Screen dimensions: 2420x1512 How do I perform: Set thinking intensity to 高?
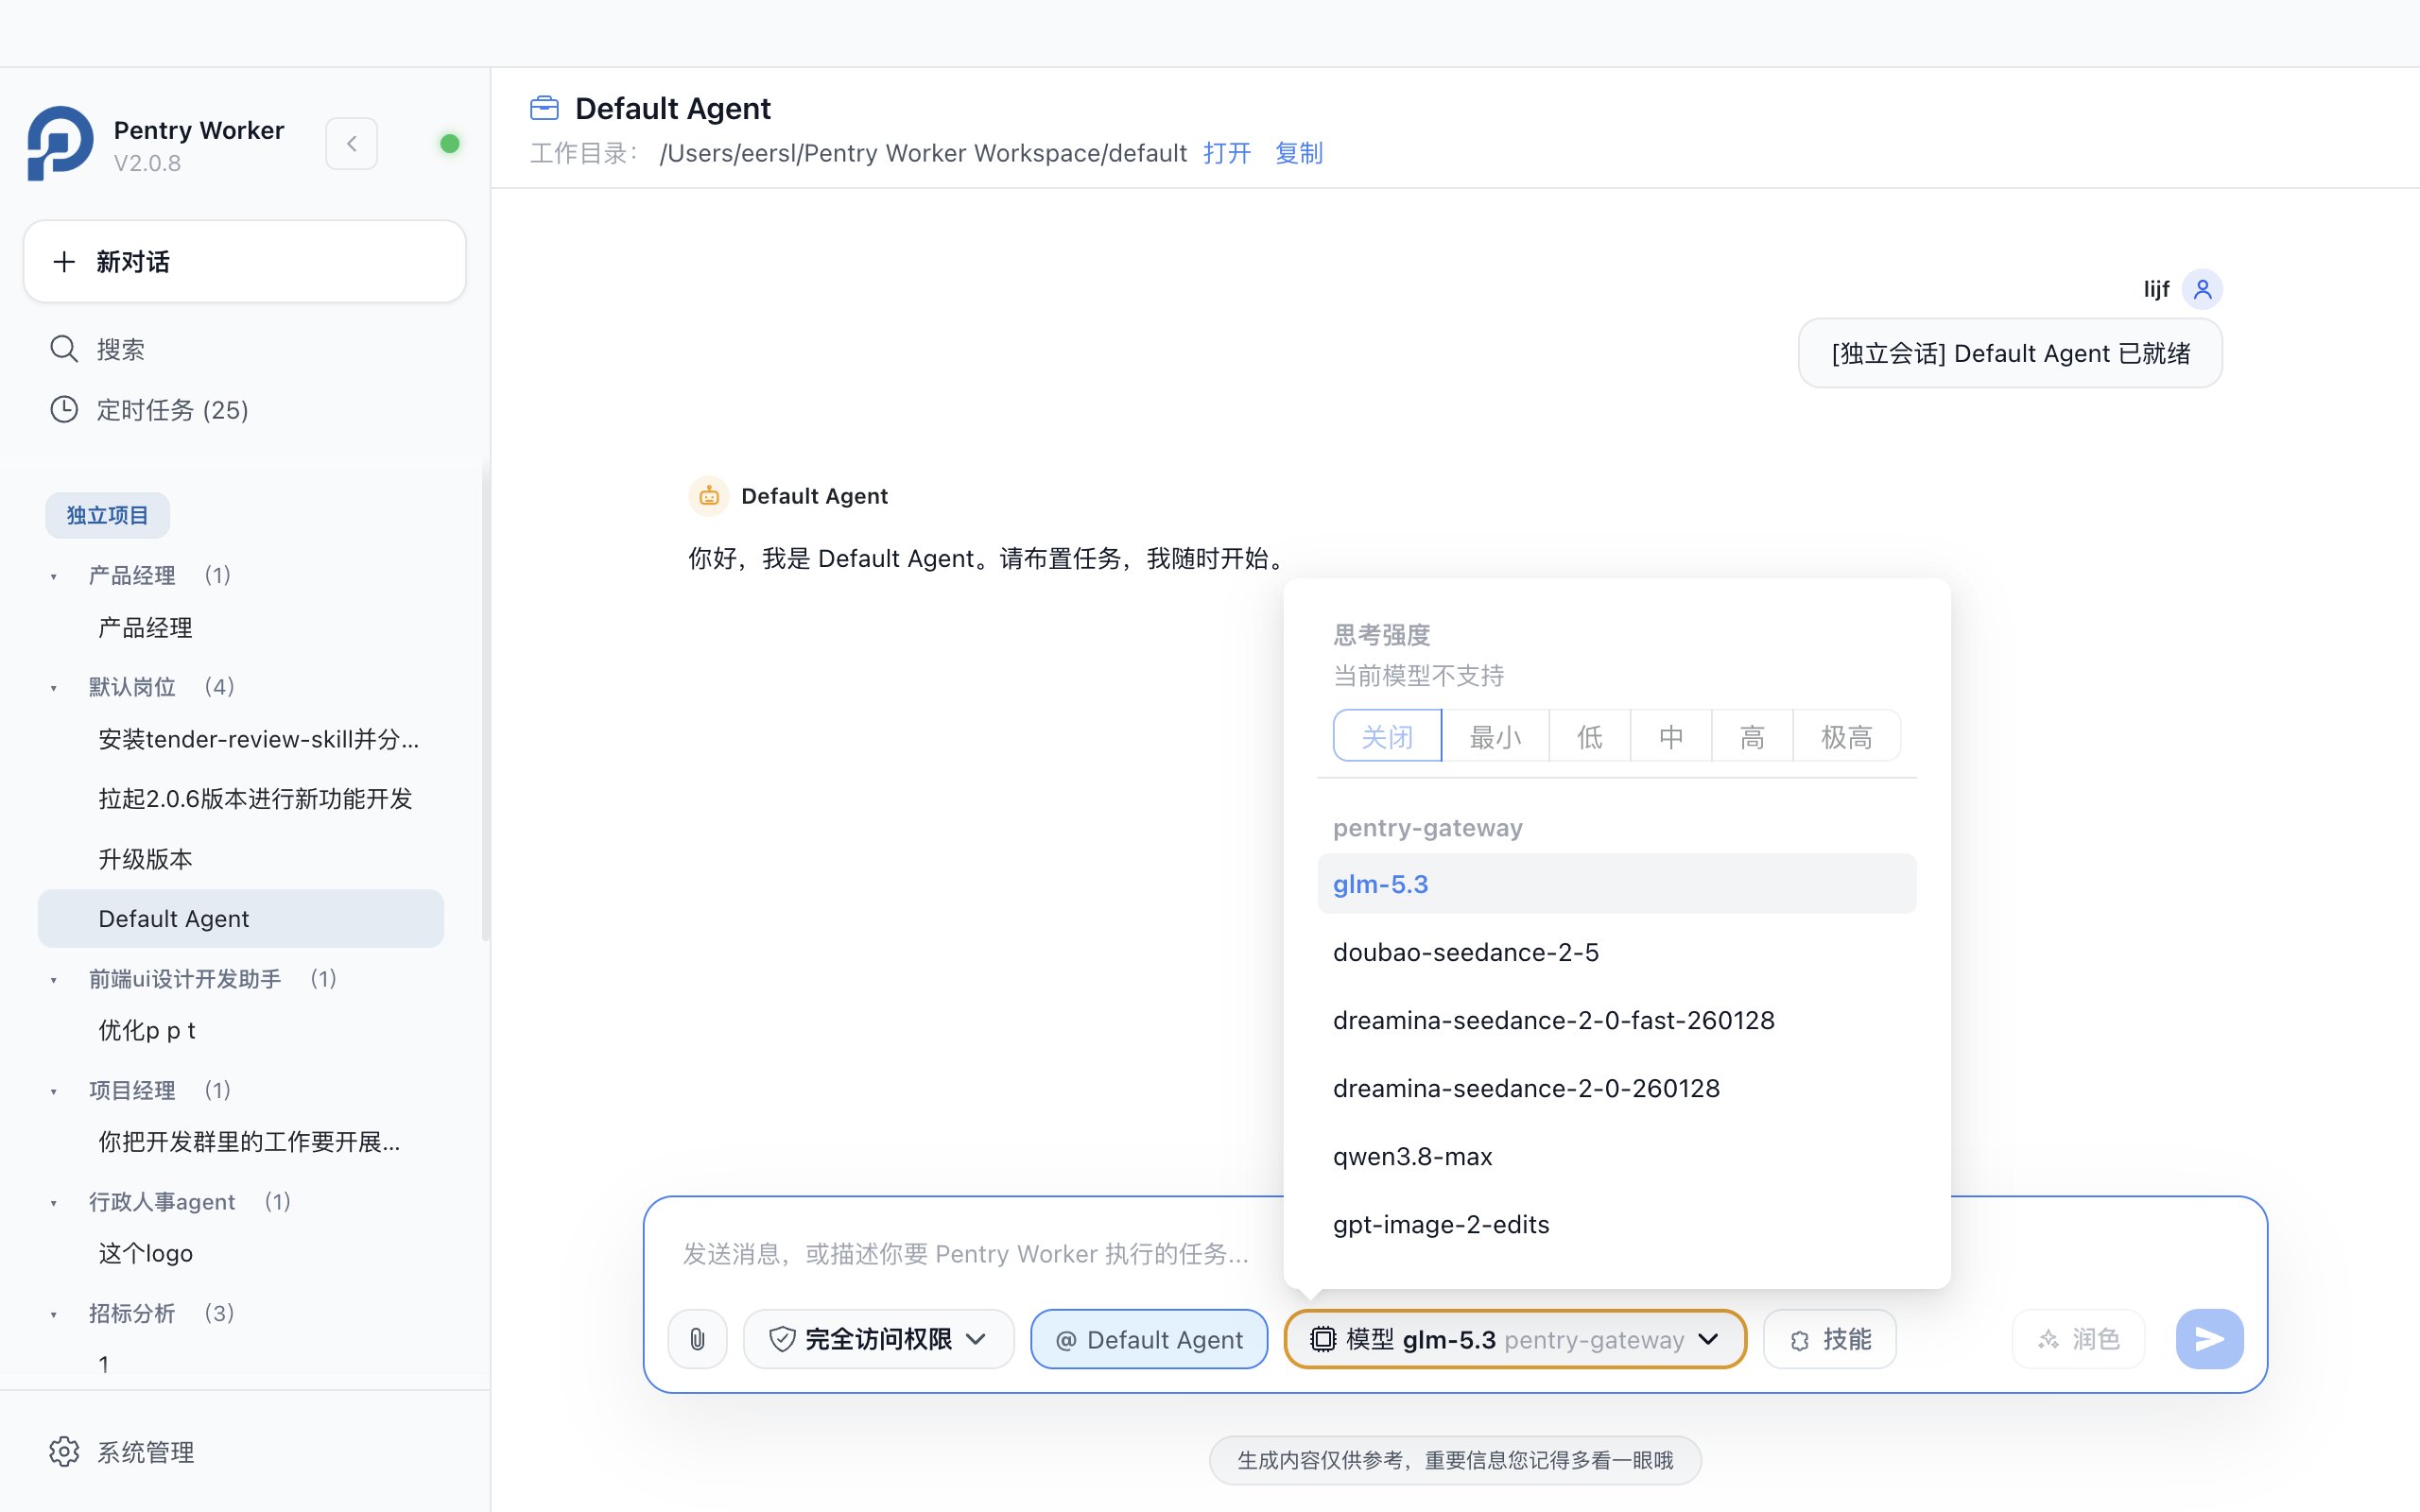coord(1752,737)
